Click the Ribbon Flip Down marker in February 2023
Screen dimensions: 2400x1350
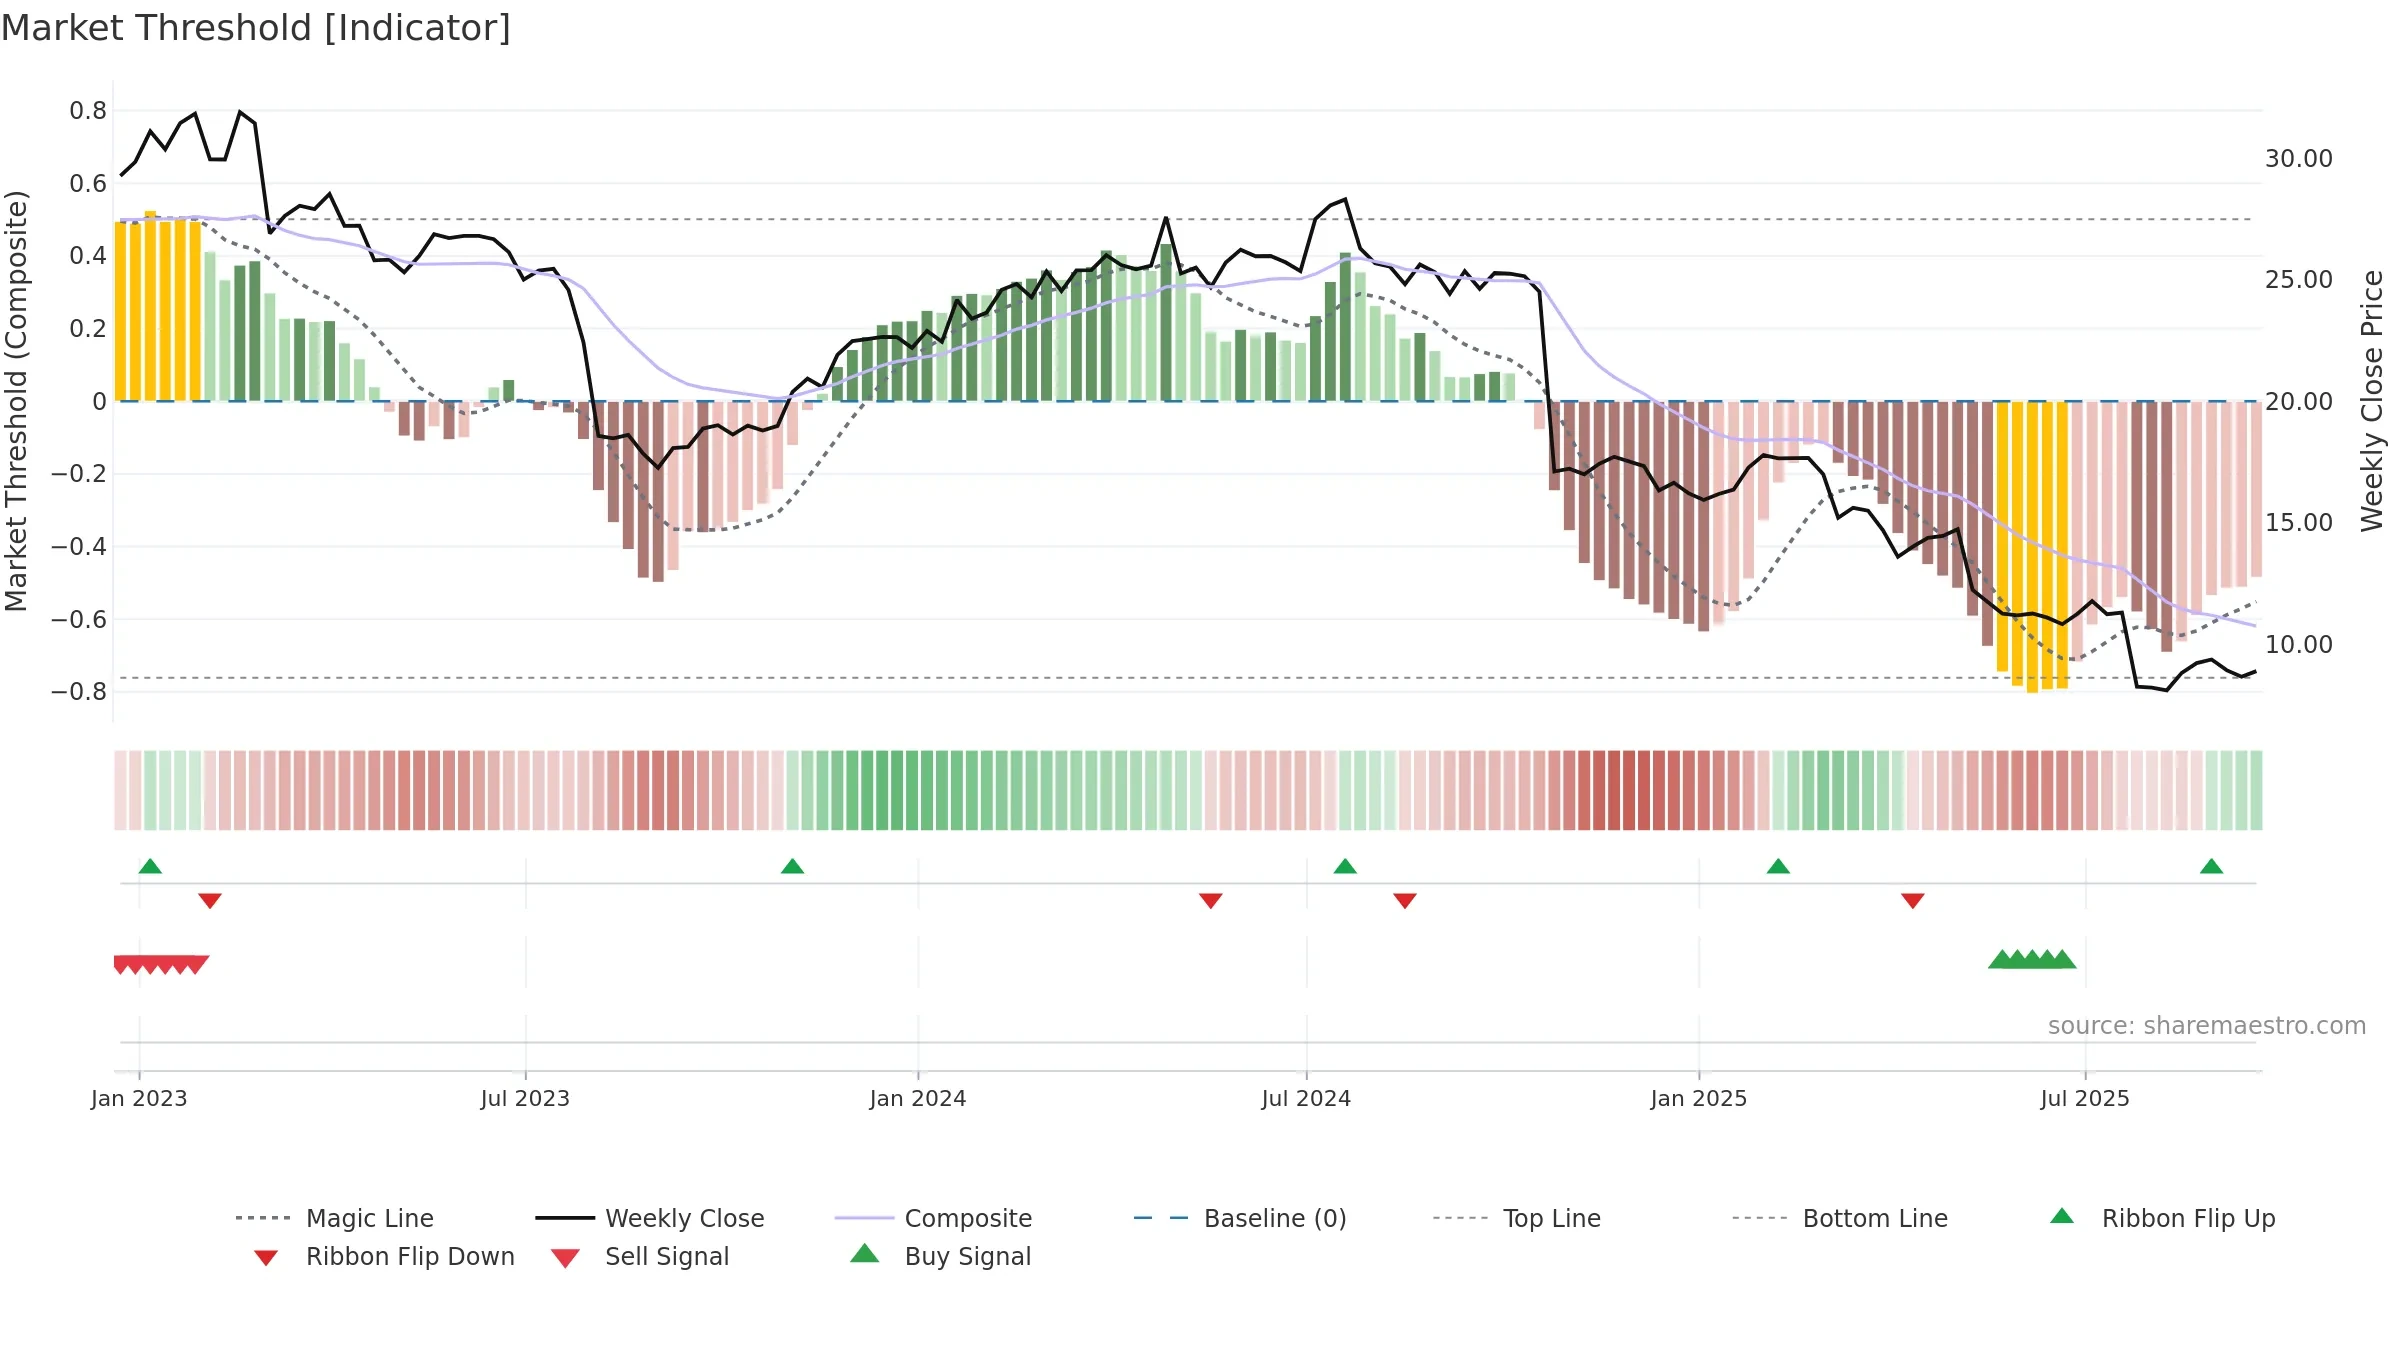coord(210,901)
